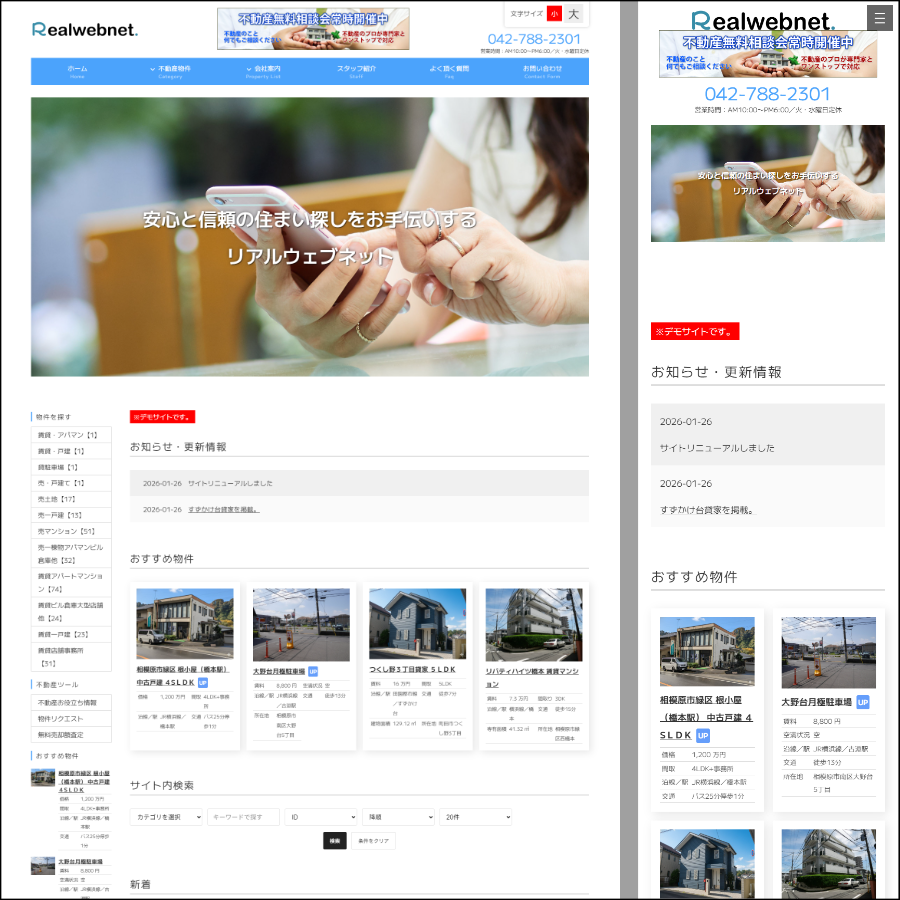
Task: Click the Realwebnet logo in mobile view
Action: click(763, 21)
